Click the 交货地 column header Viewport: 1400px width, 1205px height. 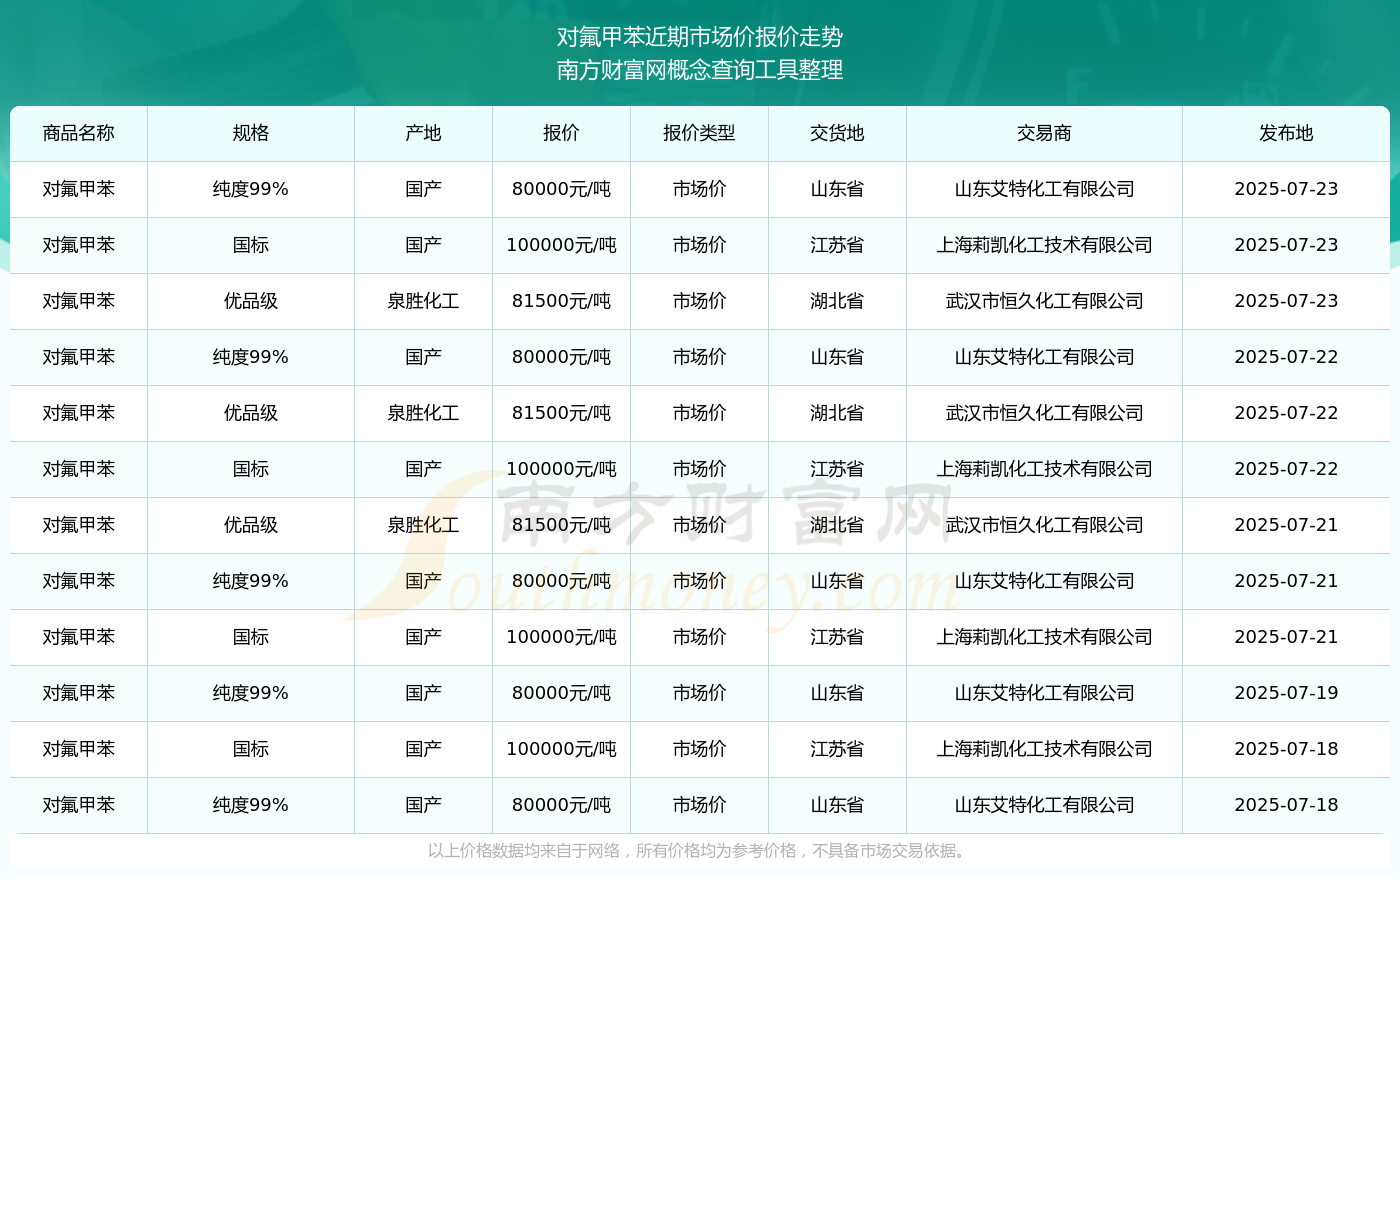[x=837, y=133]
